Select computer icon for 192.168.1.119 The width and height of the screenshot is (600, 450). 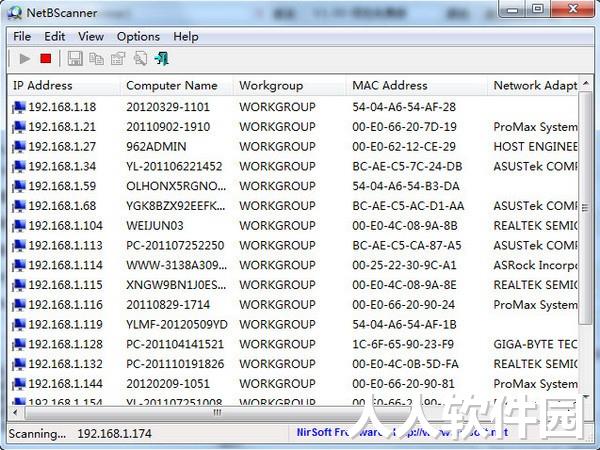pyautogui.click(x=19, y=324)
